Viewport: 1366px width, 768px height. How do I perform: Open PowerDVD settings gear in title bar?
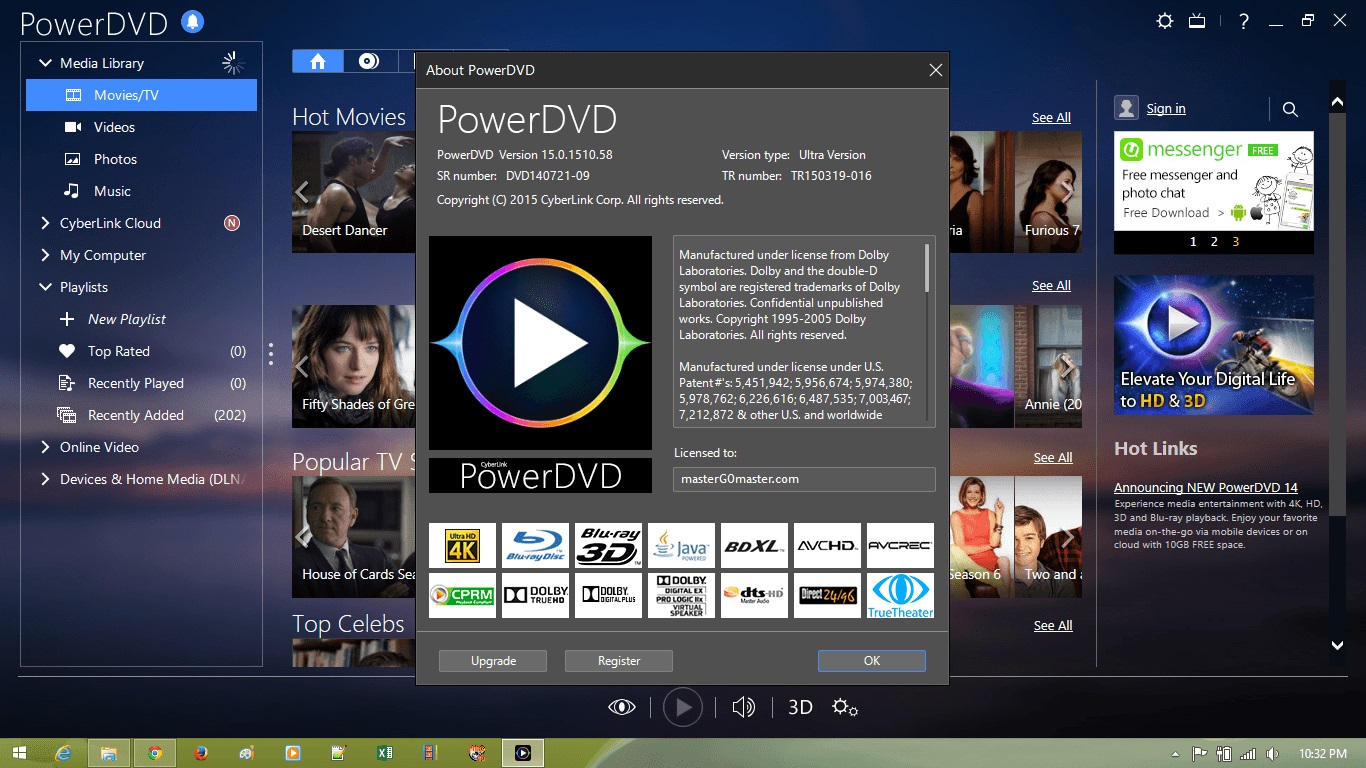pos(1165,21)
